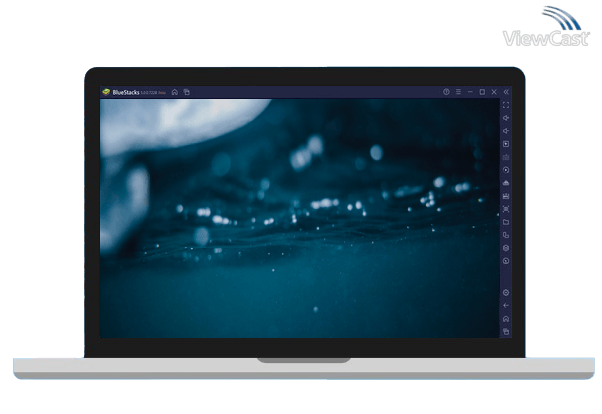Click the volume down icon in the sidebar
Screen dimensions: 602x414
[x=506, y=131]
